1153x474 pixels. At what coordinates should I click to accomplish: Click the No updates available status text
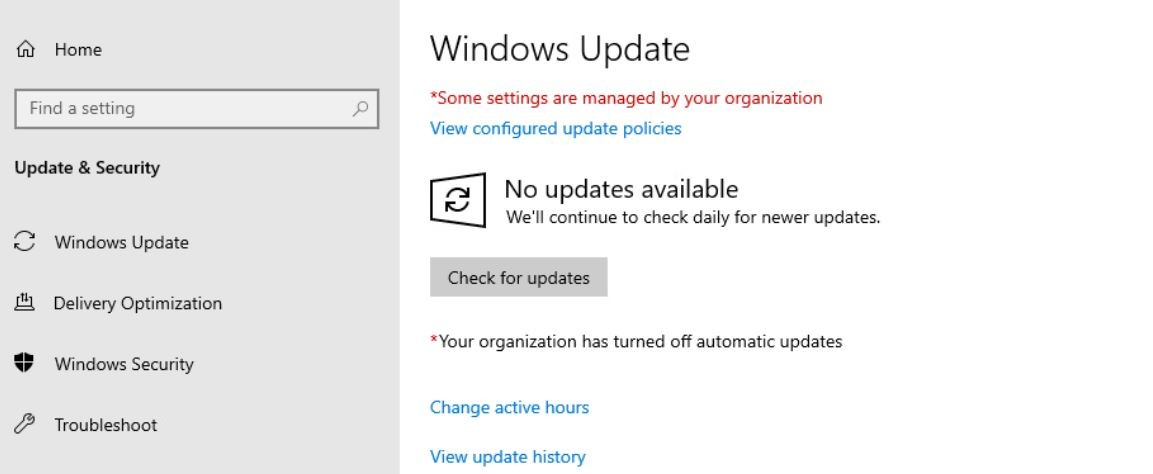(621, 190)
